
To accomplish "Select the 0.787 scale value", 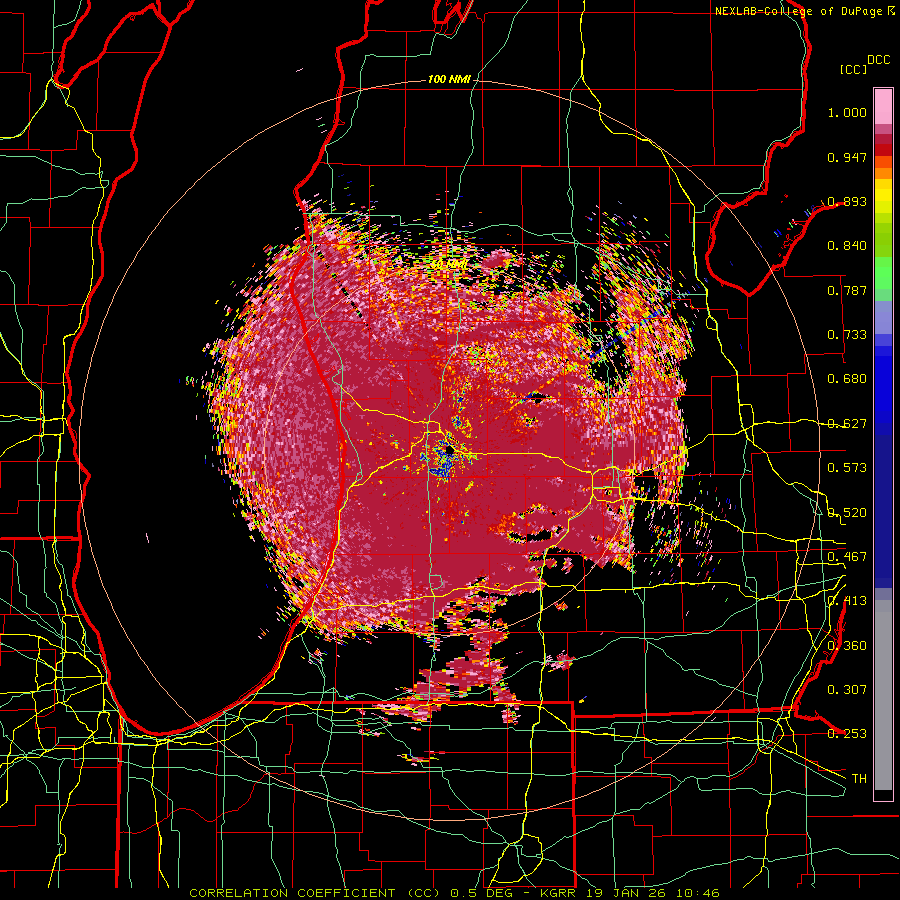I will click(847, 290).
